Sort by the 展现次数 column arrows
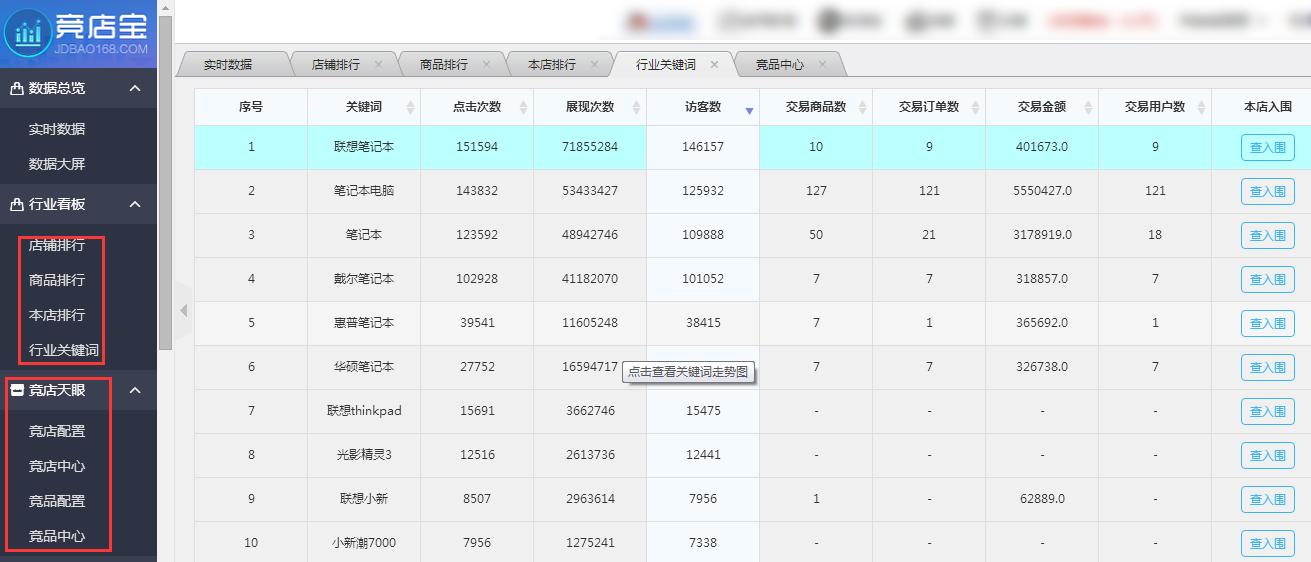 [x=636, y=108]
